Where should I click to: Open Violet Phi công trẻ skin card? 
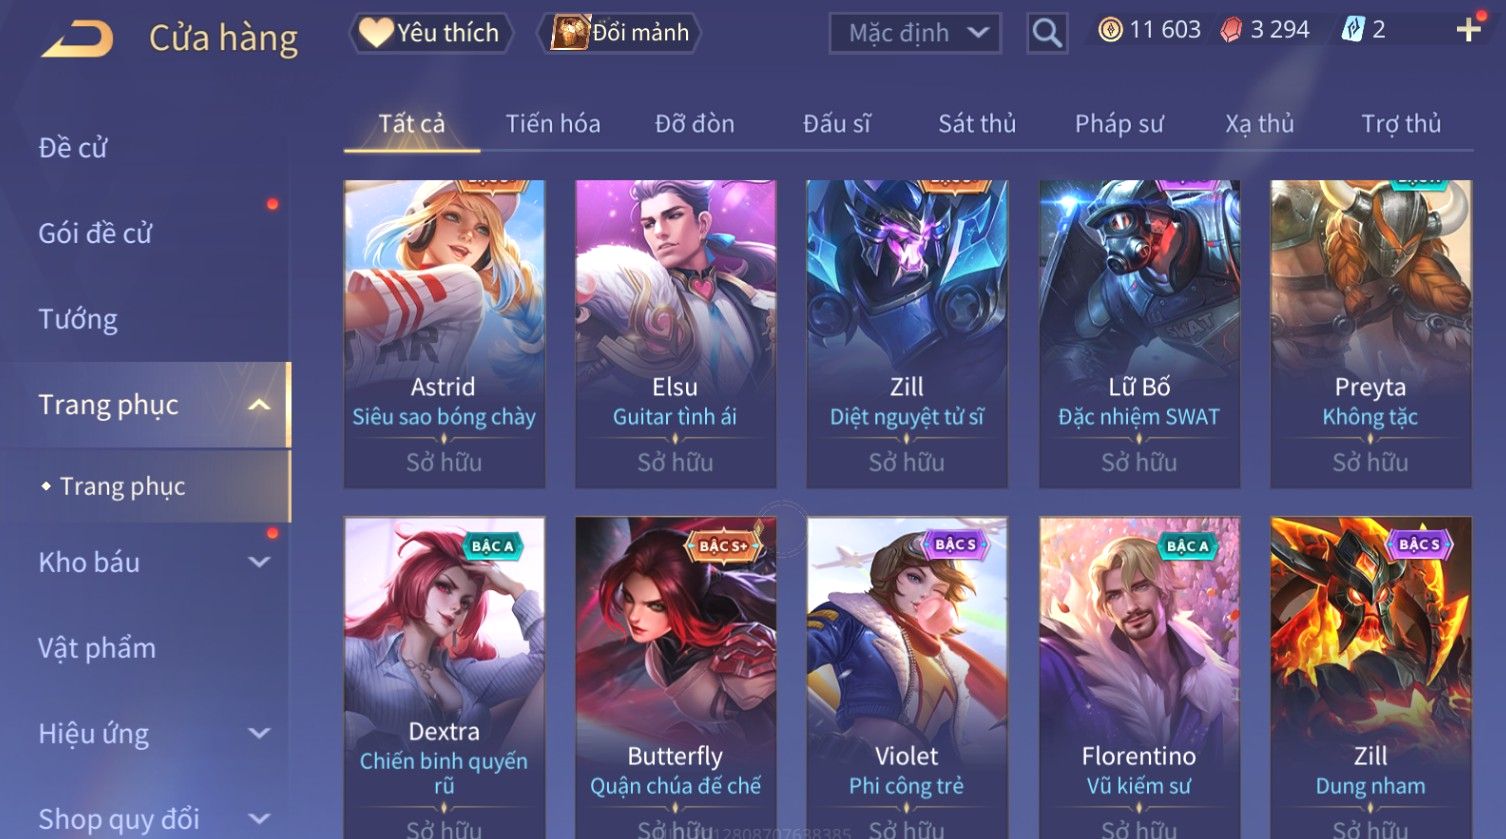click(907, 677)
